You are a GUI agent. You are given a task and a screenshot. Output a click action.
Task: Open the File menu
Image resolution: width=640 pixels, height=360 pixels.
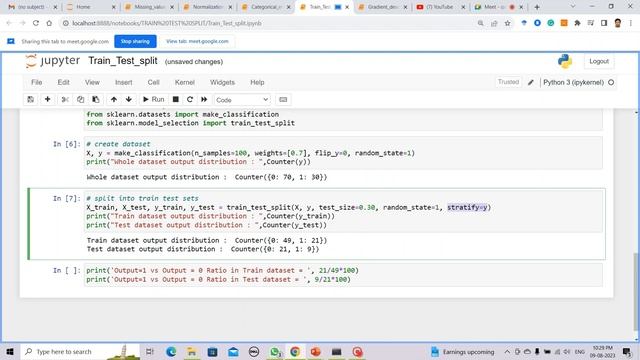pos(37,82)
